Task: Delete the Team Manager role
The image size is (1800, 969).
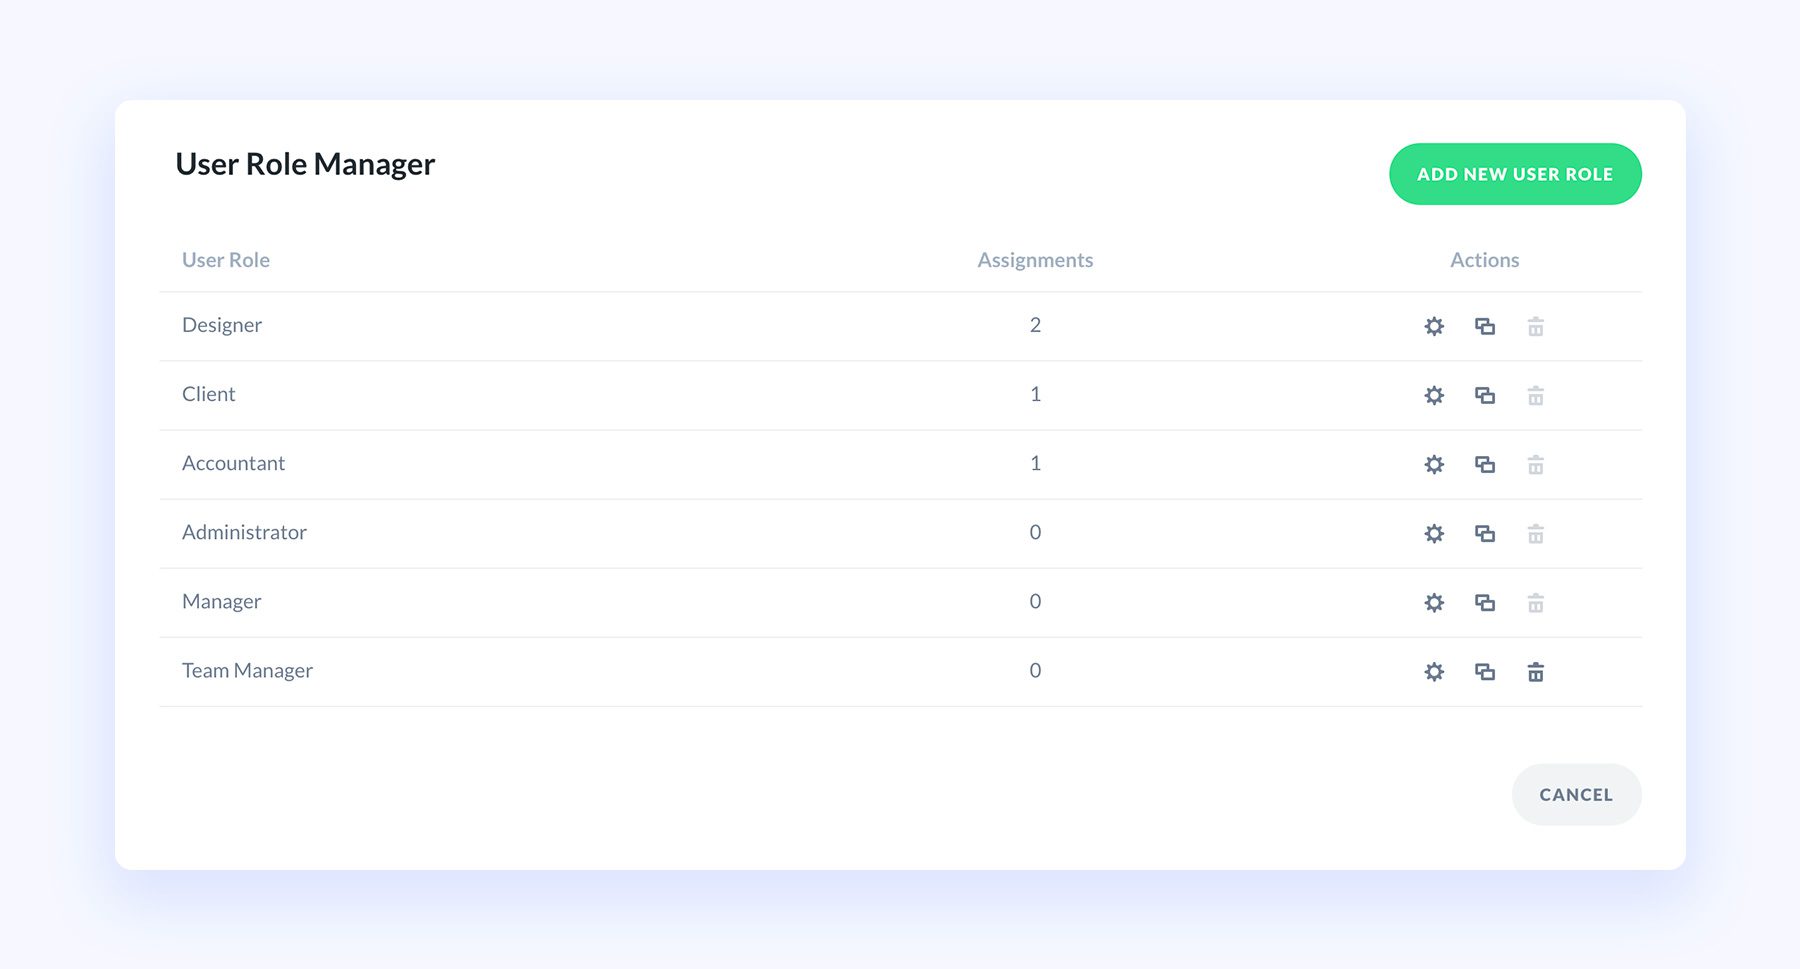Action: (x=1536, y=671)
